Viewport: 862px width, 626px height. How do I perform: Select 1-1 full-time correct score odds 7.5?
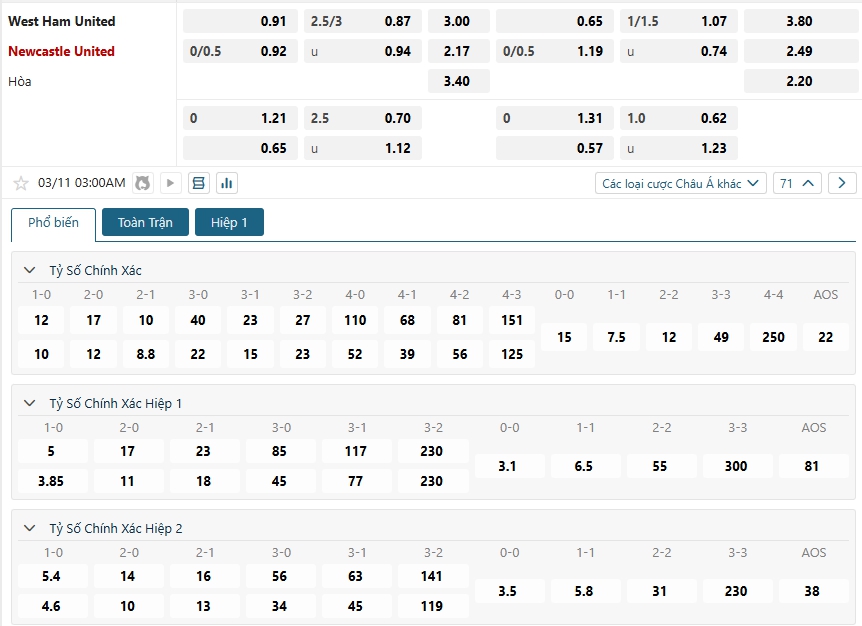point(617,337)
